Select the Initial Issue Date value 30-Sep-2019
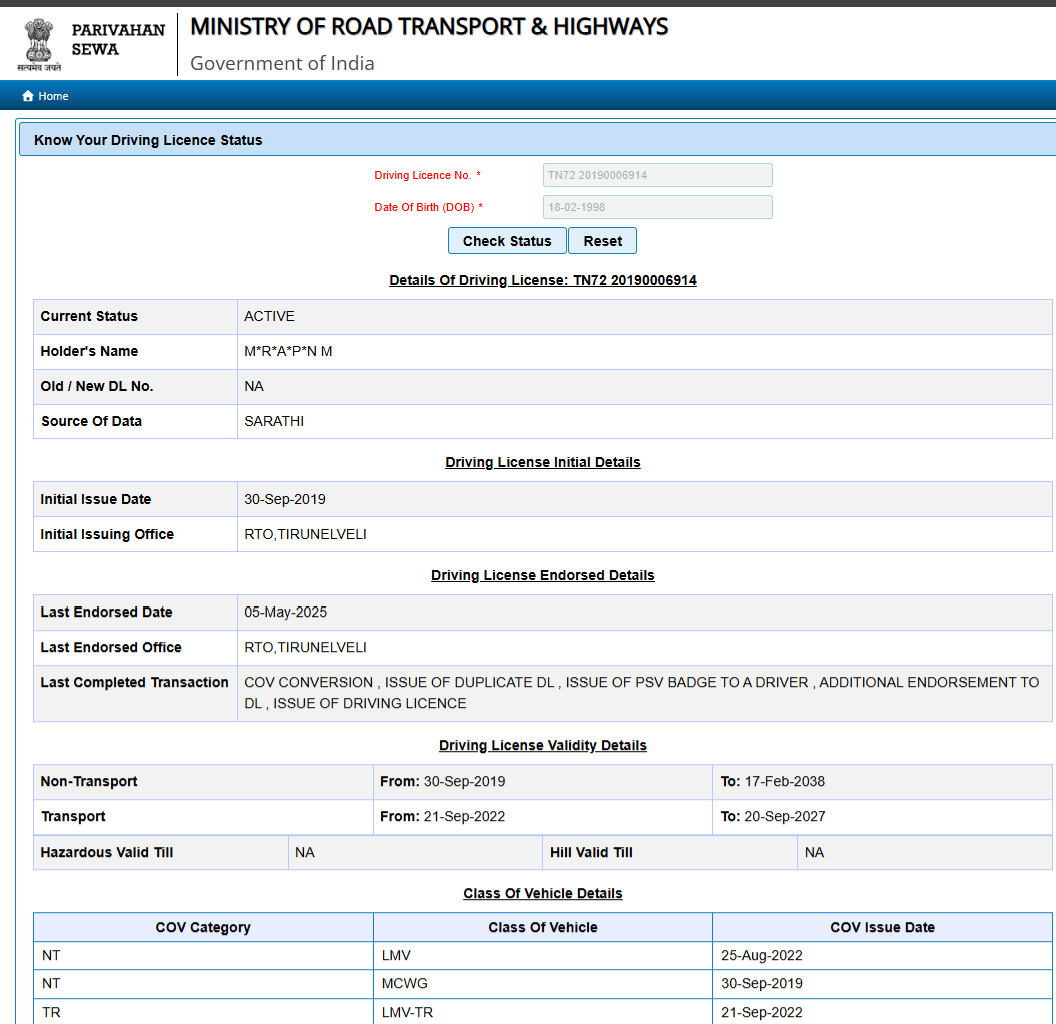This screenshot has width=1056, height=1024. click(285, 499)
